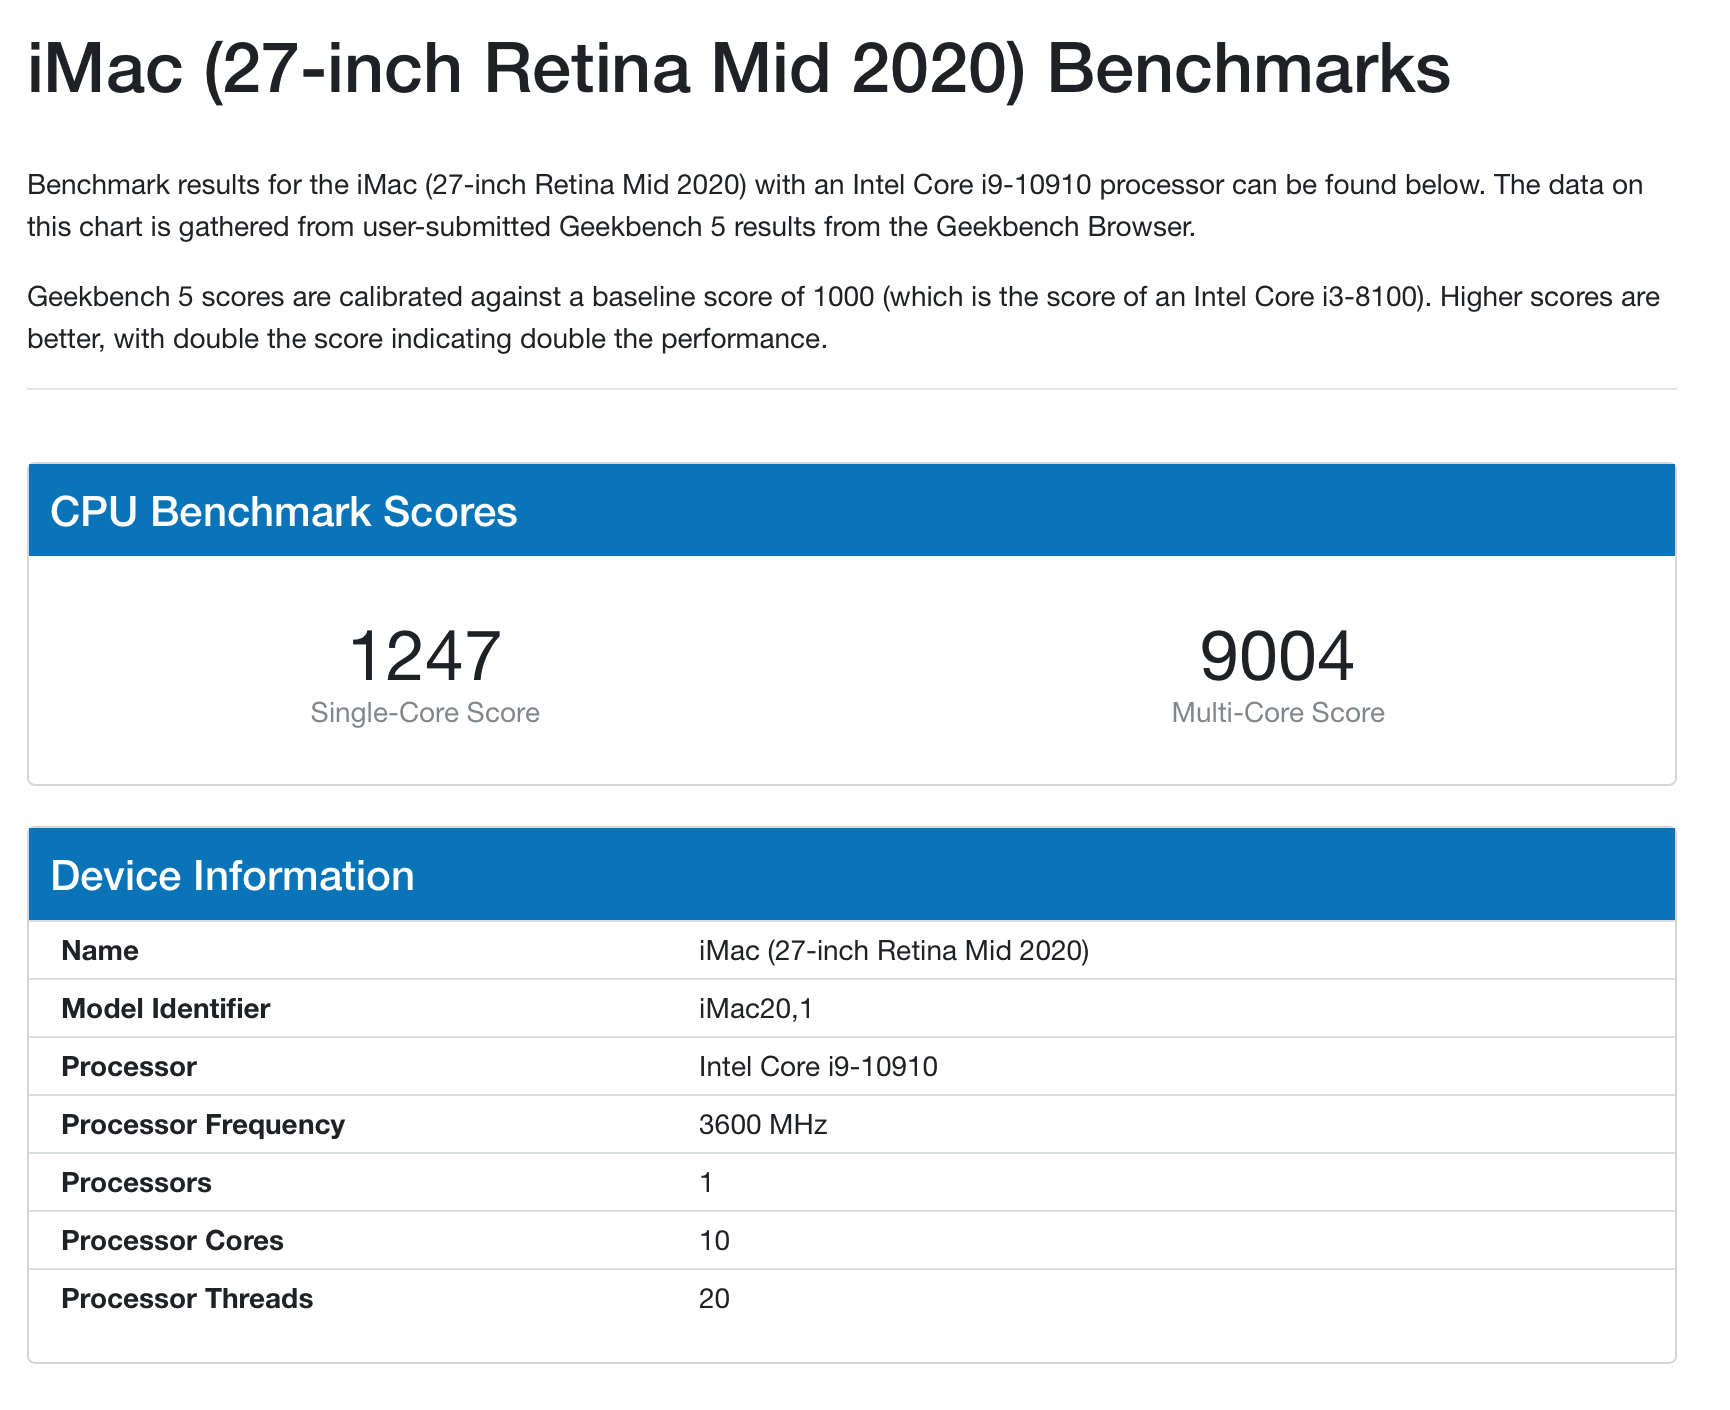Click the "Processor Cores" row label

[172, 1240]
